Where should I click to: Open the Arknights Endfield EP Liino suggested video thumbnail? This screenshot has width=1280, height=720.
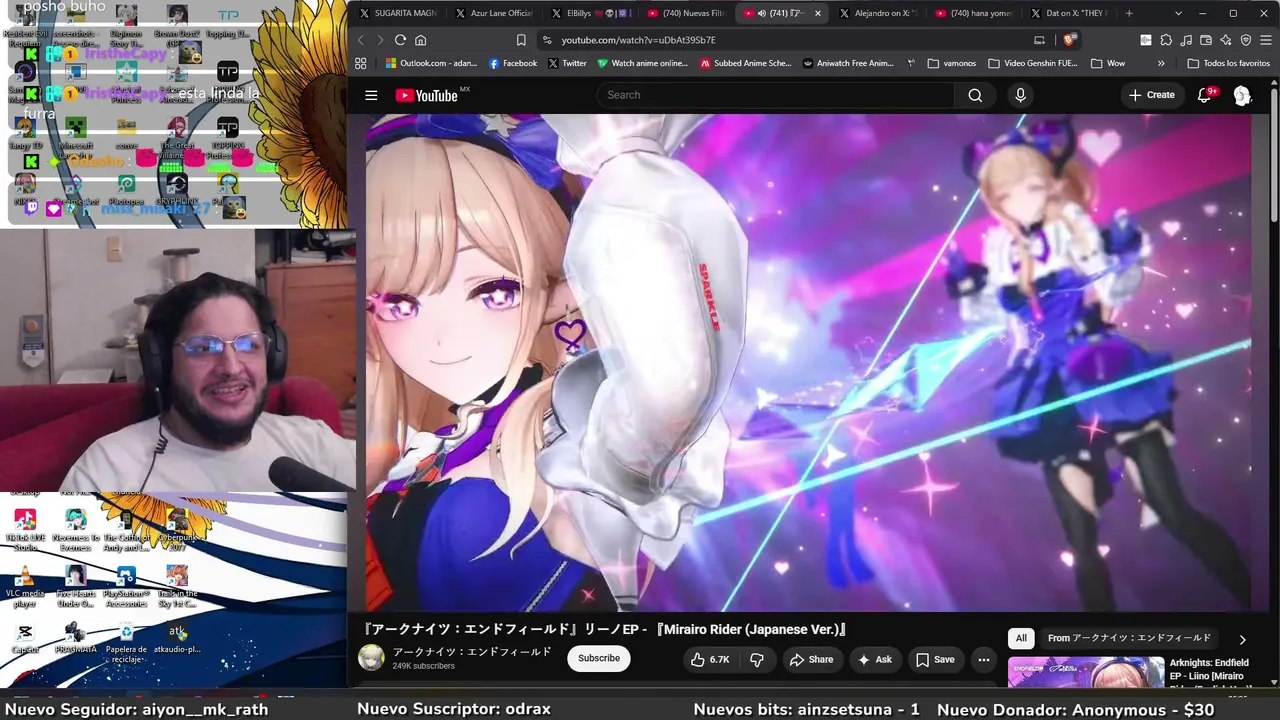pos(1085,672)
